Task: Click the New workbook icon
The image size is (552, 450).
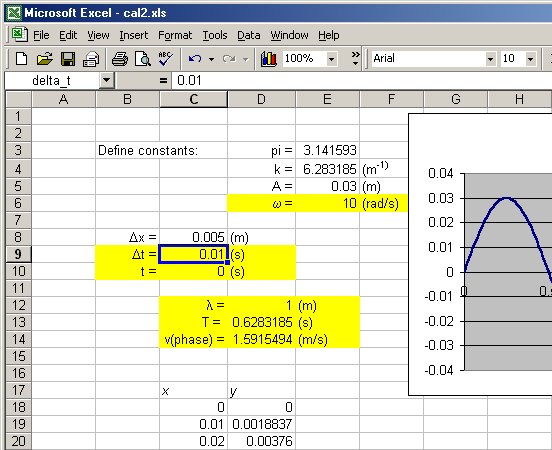Action: [x=21, y=59]
